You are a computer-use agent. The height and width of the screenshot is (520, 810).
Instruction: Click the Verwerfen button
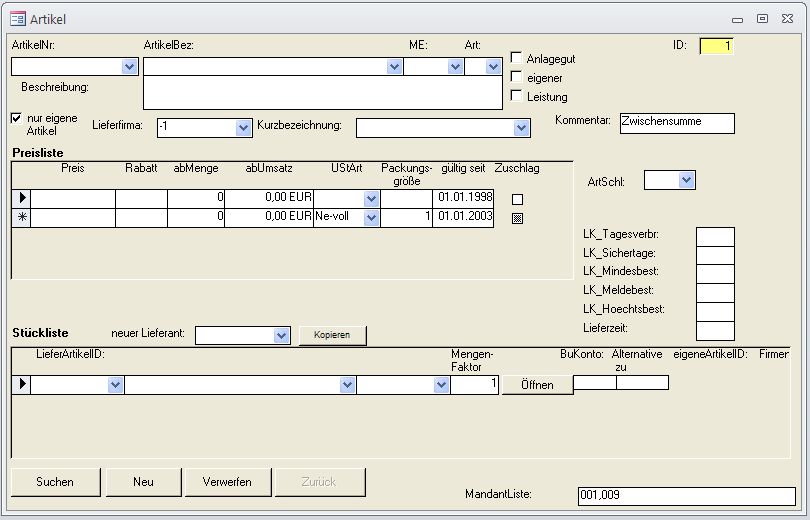pos(227,482)
